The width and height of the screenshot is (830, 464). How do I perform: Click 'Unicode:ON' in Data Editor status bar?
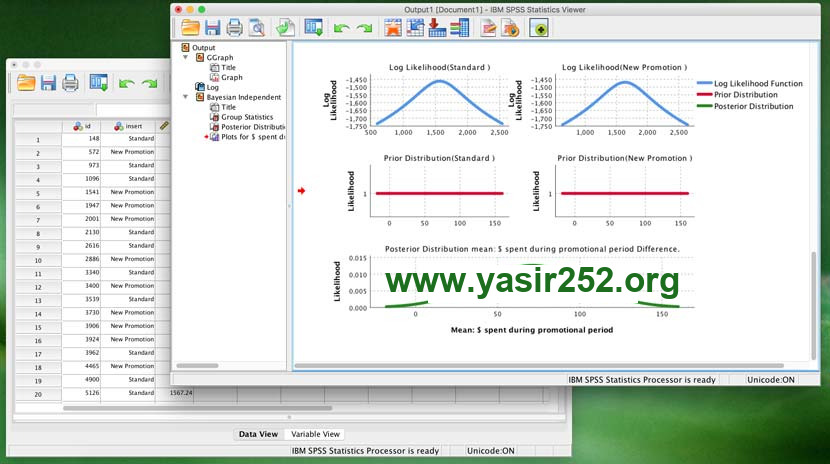[x=491, y=451]
